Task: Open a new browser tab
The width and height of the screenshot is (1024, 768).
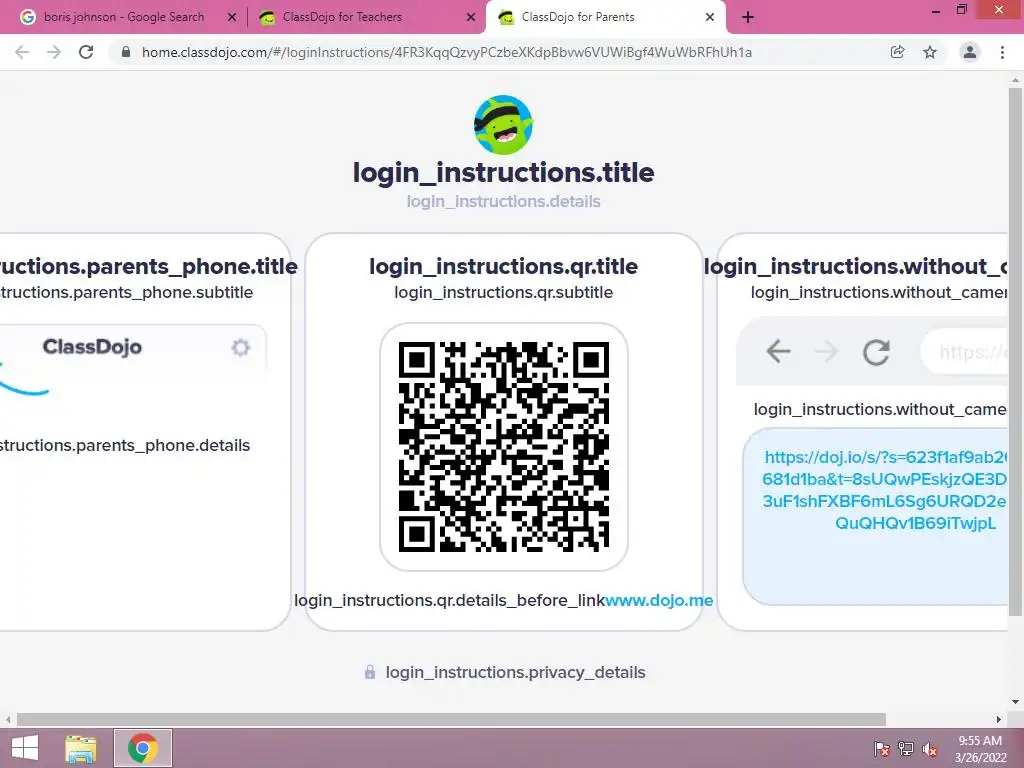Action: [x=748, y=18]
